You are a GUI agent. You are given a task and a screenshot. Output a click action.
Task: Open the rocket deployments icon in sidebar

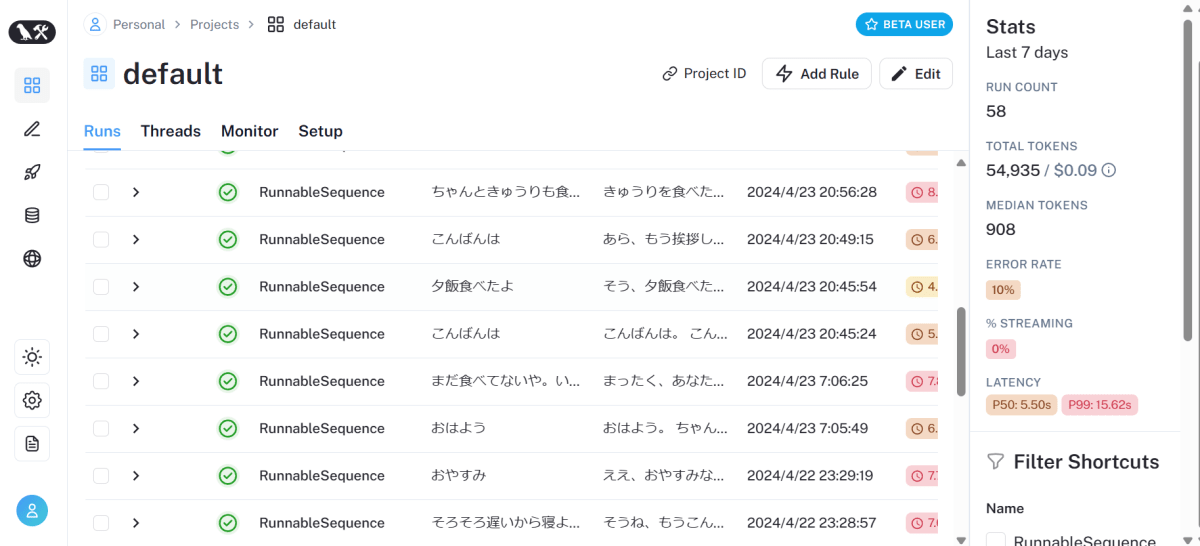pos(32,172)
